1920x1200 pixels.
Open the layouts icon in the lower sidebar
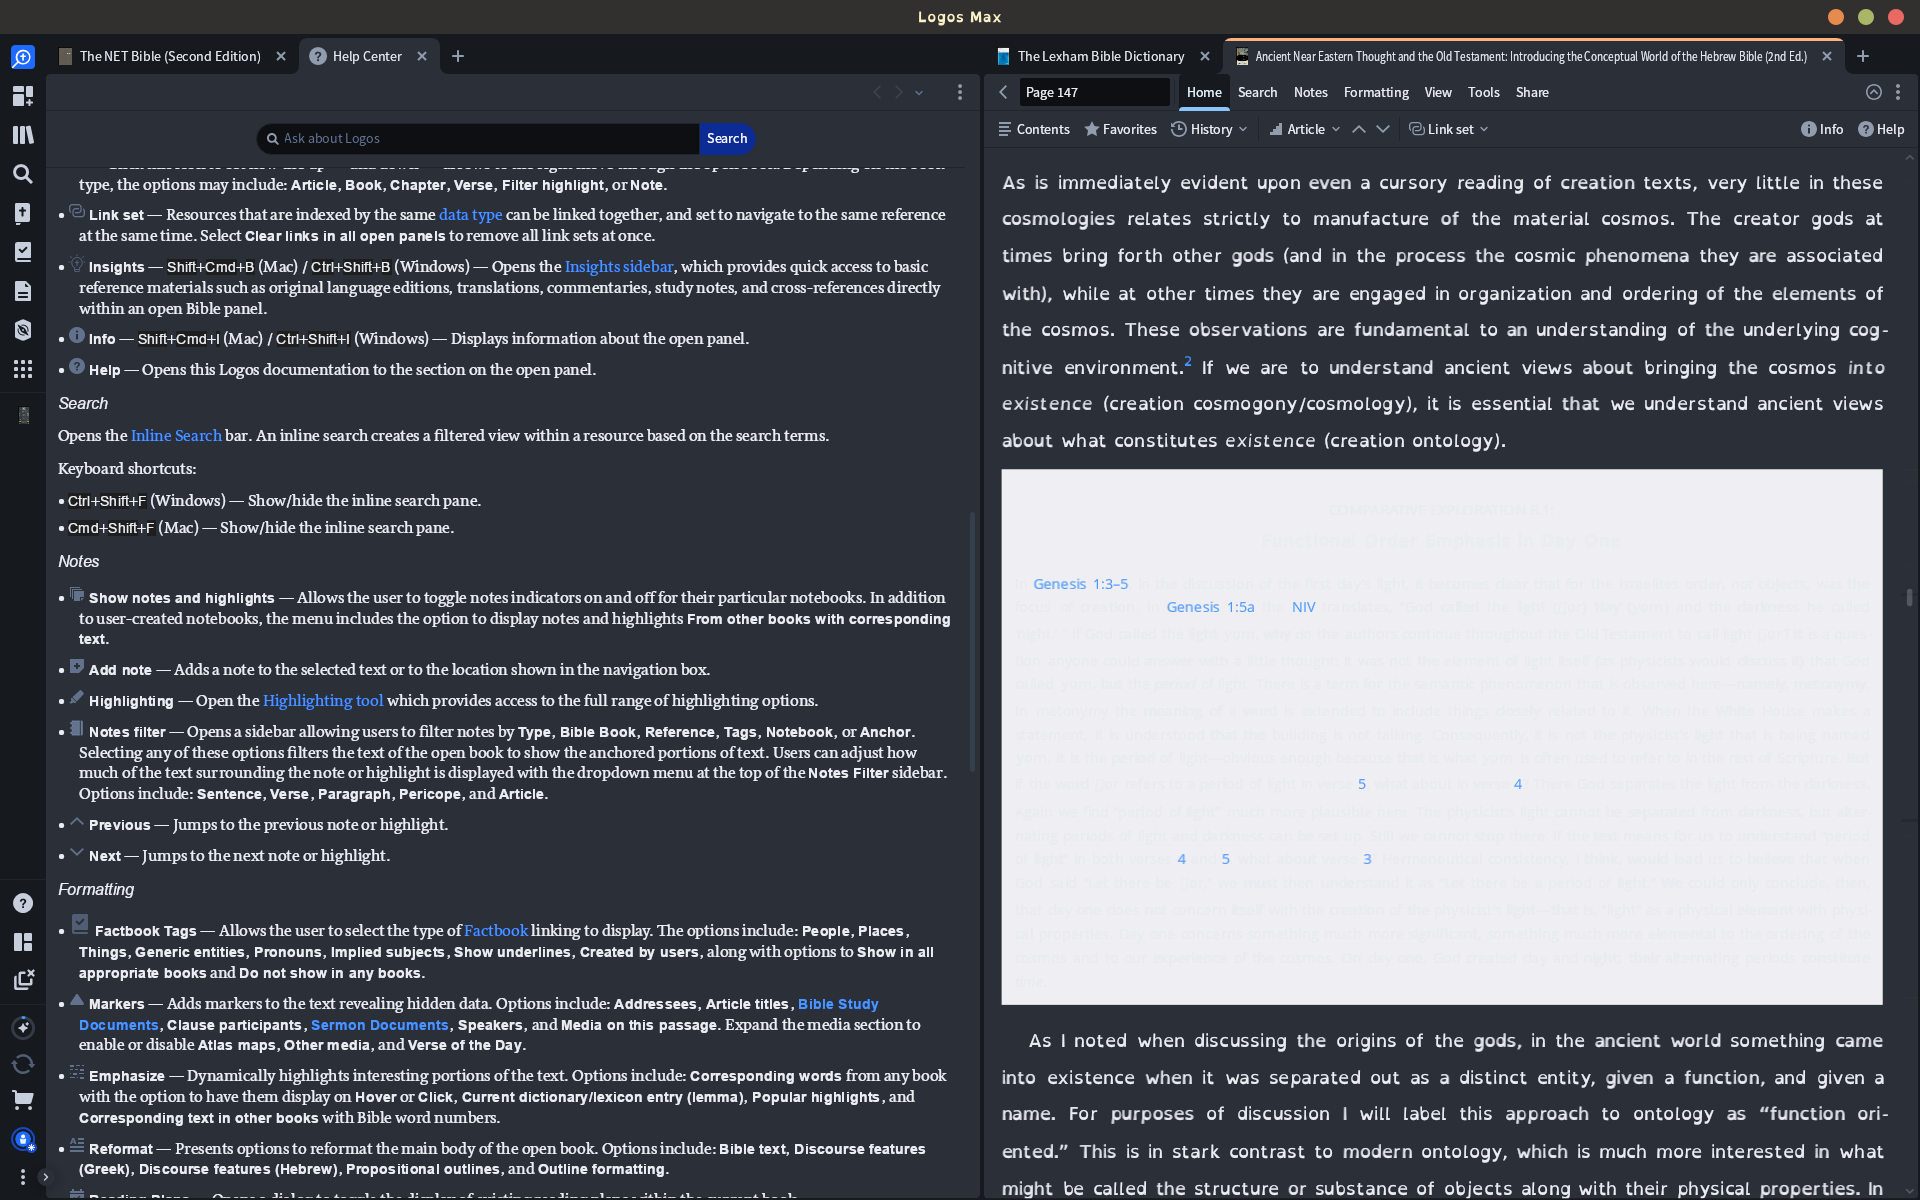tap(23, 942)
